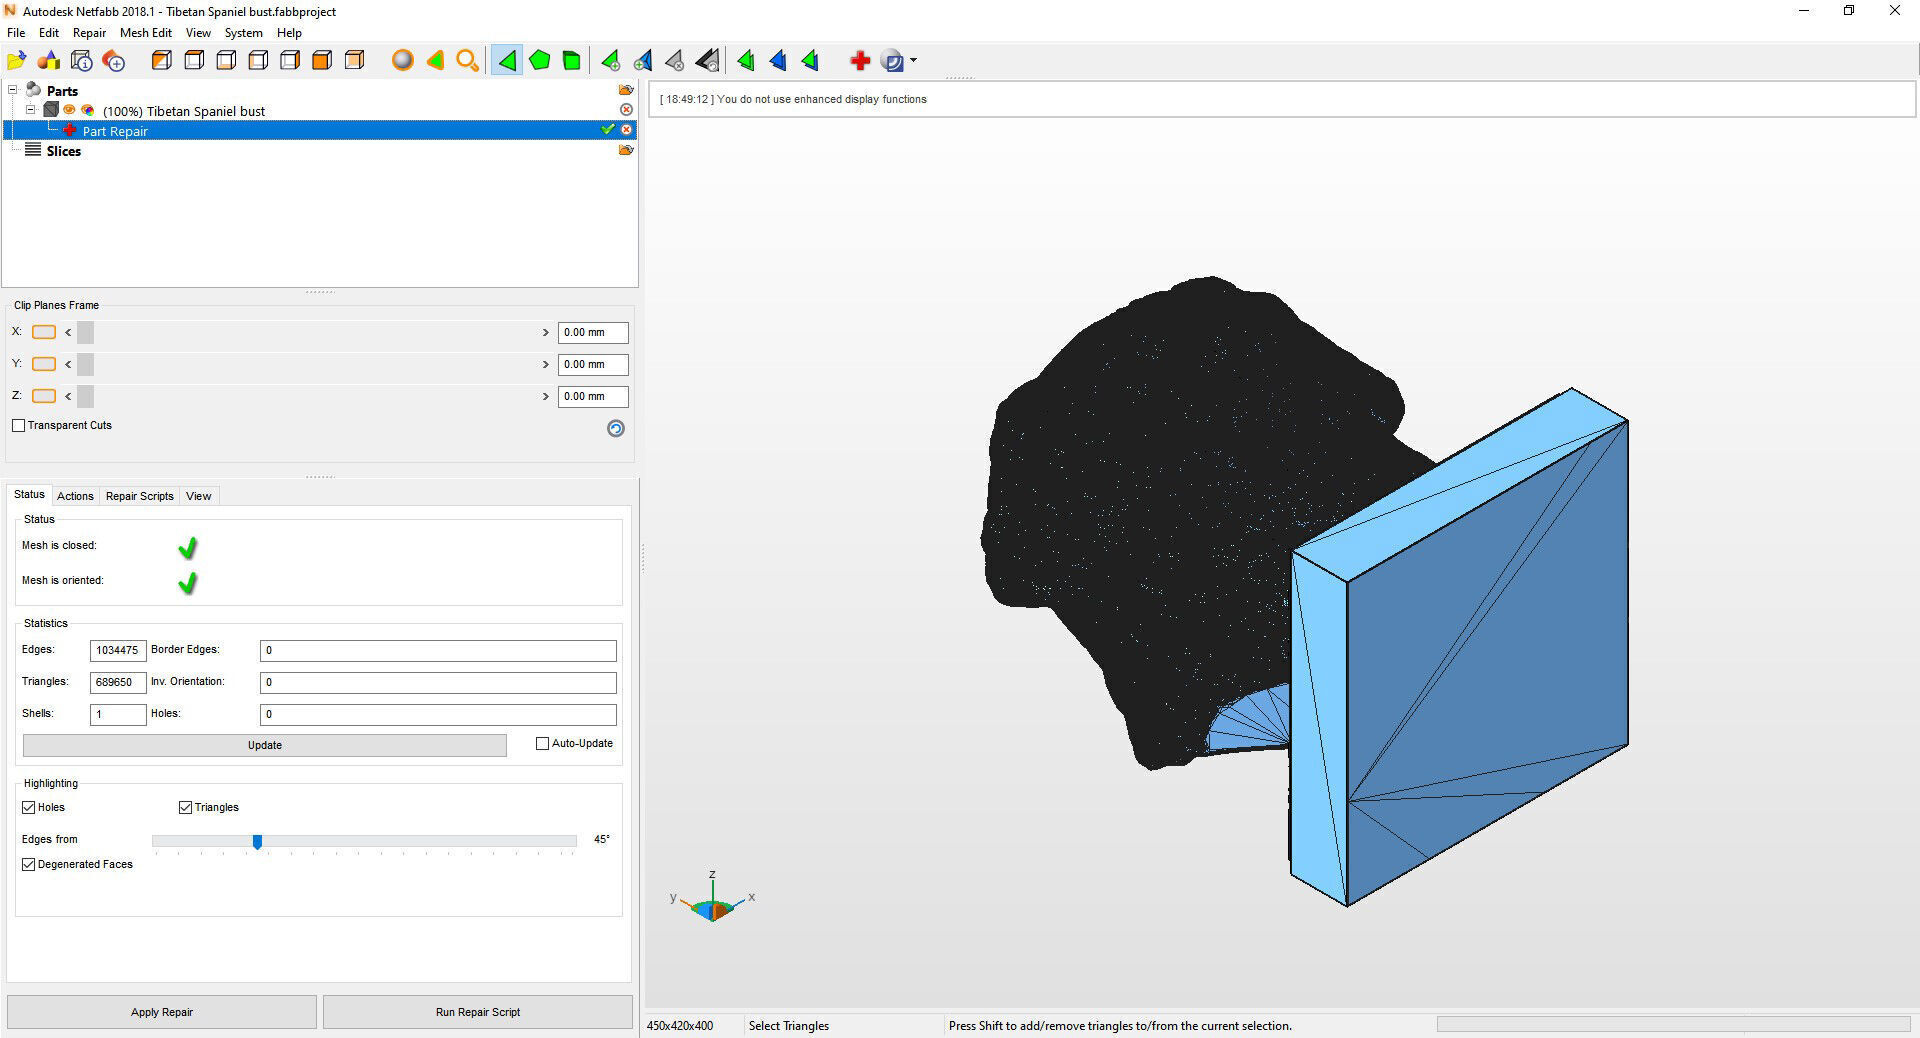1920x1038 pixels.
Task: Reset clip planes with the circular arrow icon
Action: pyautogui.click(x=616, y=428)
